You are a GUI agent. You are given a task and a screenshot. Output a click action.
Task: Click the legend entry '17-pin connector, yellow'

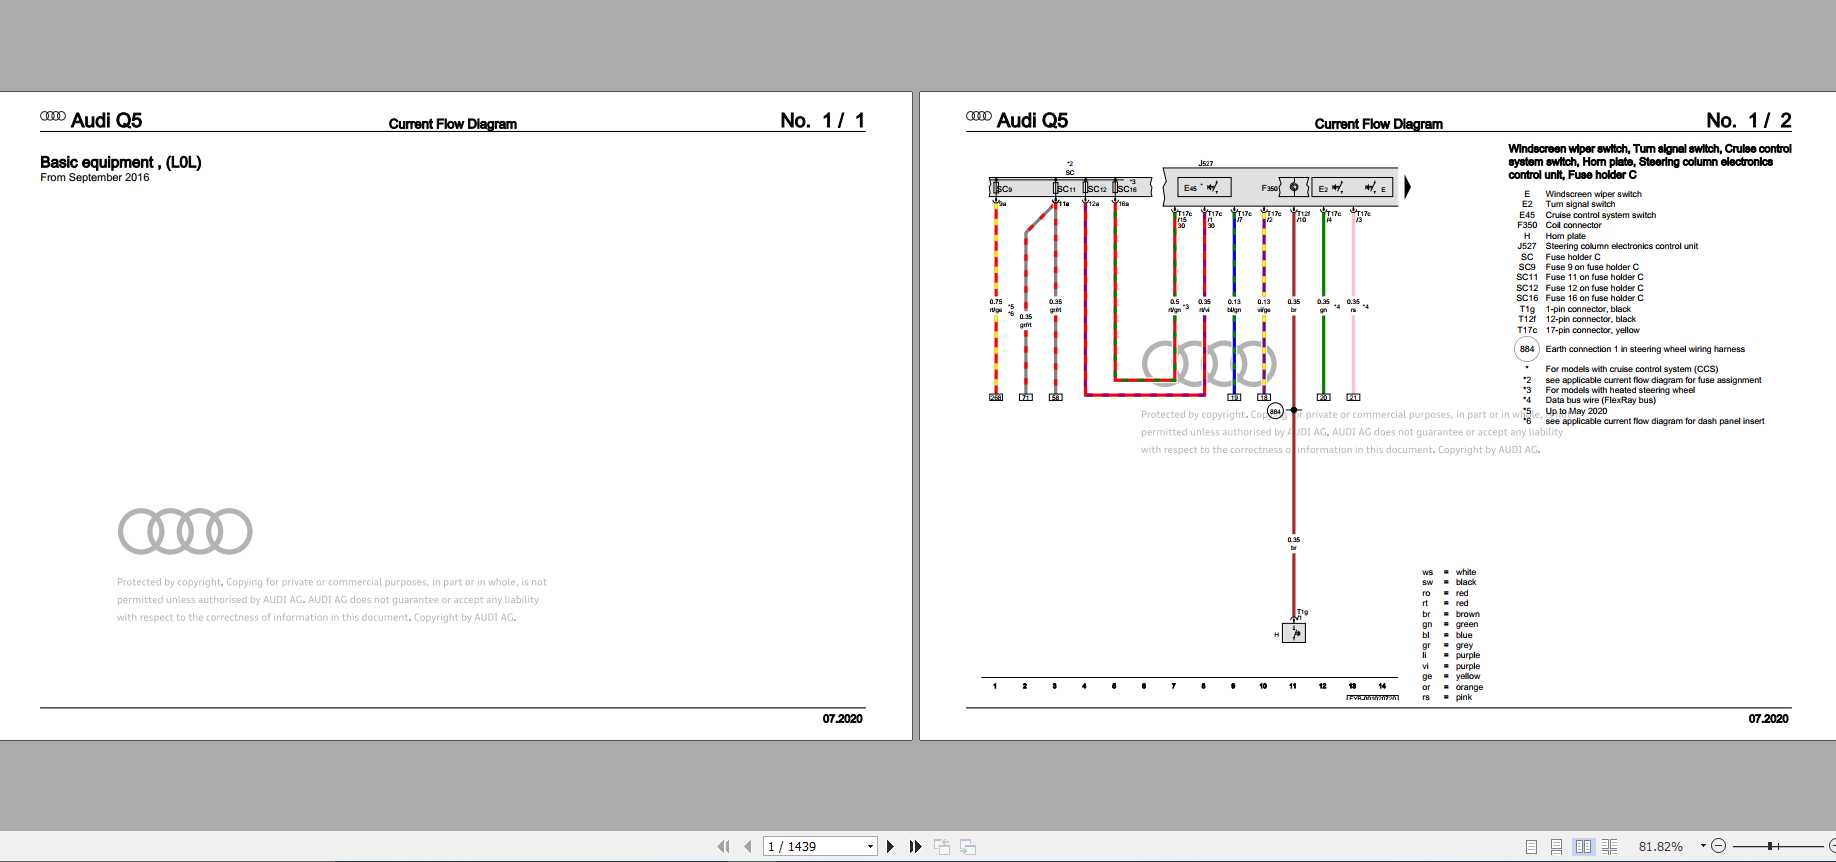coord(1592,330)
